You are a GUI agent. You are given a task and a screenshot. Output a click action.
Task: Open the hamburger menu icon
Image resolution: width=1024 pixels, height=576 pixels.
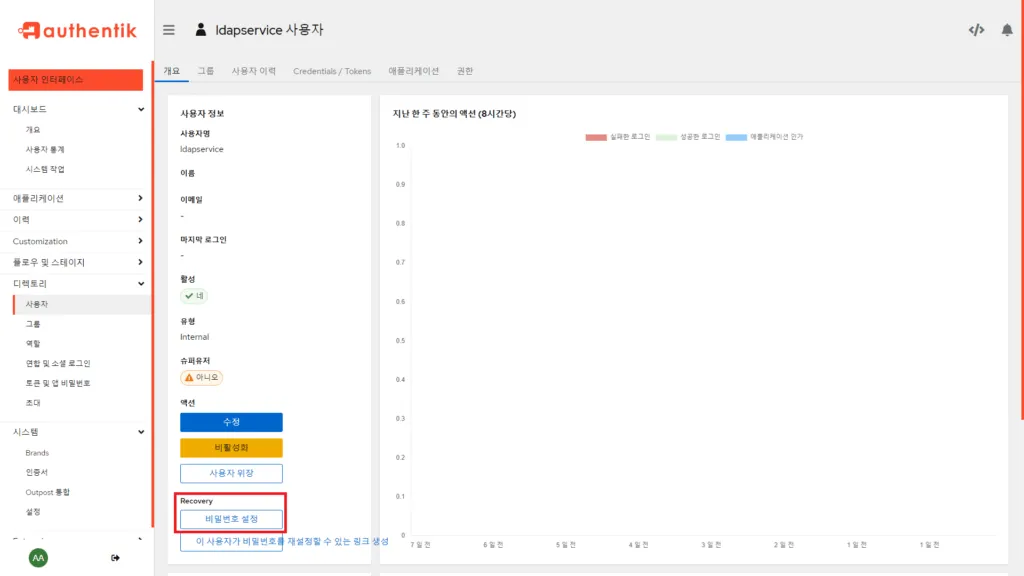coord(168,30)
